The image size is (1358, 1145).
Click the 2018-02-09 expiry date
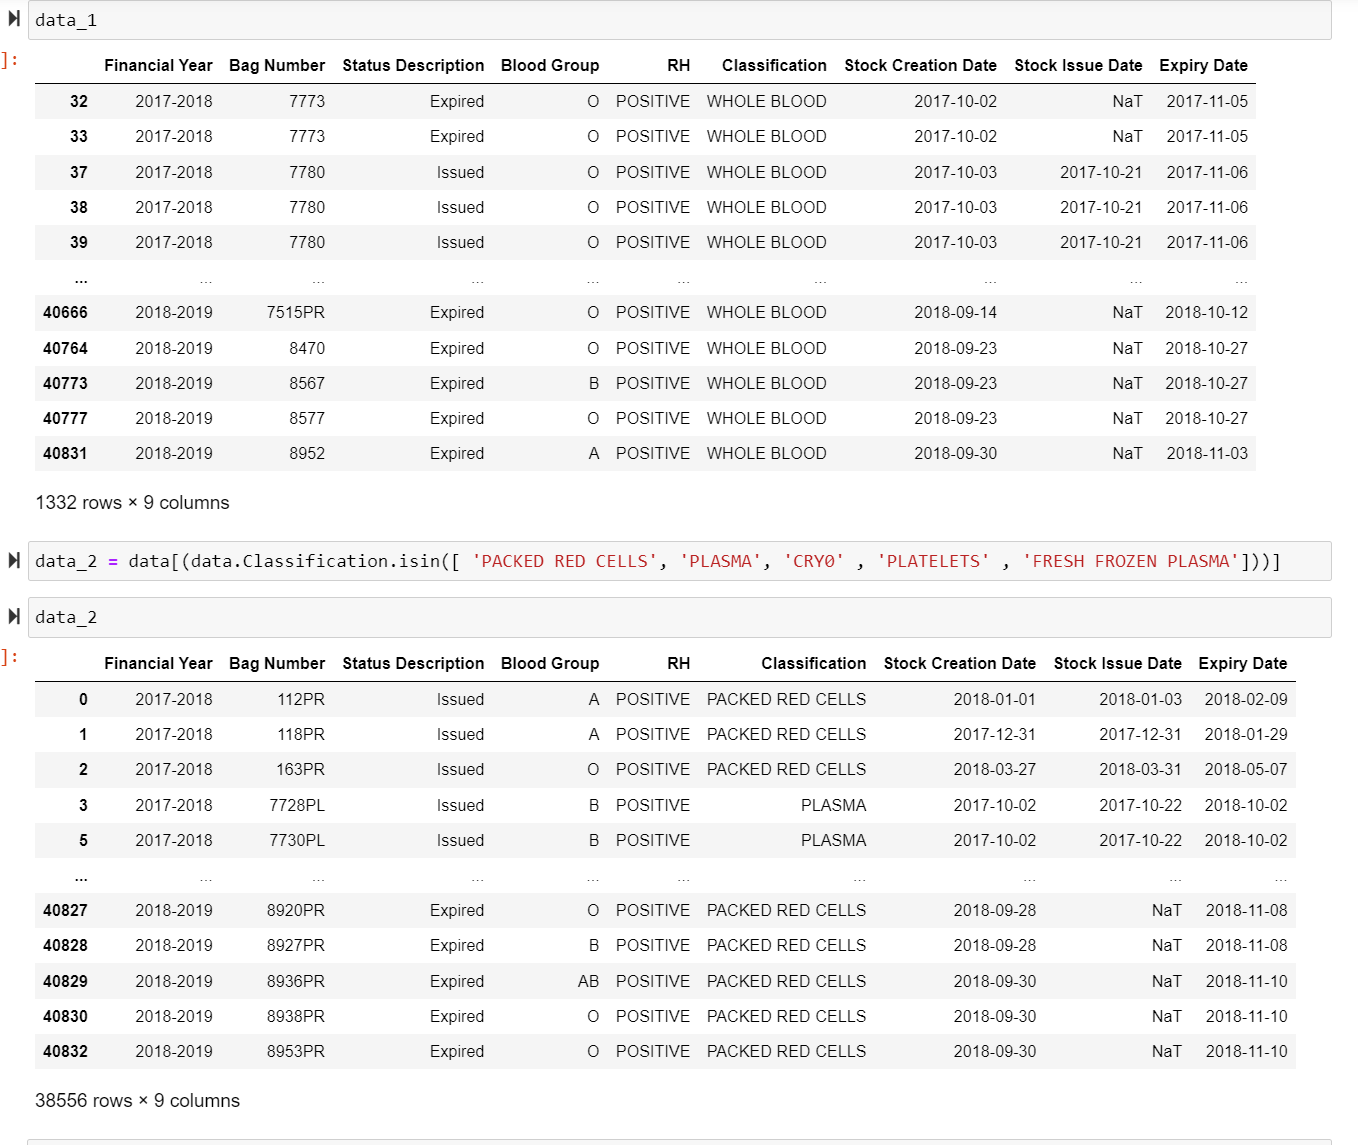click(x=1246, y=699)
